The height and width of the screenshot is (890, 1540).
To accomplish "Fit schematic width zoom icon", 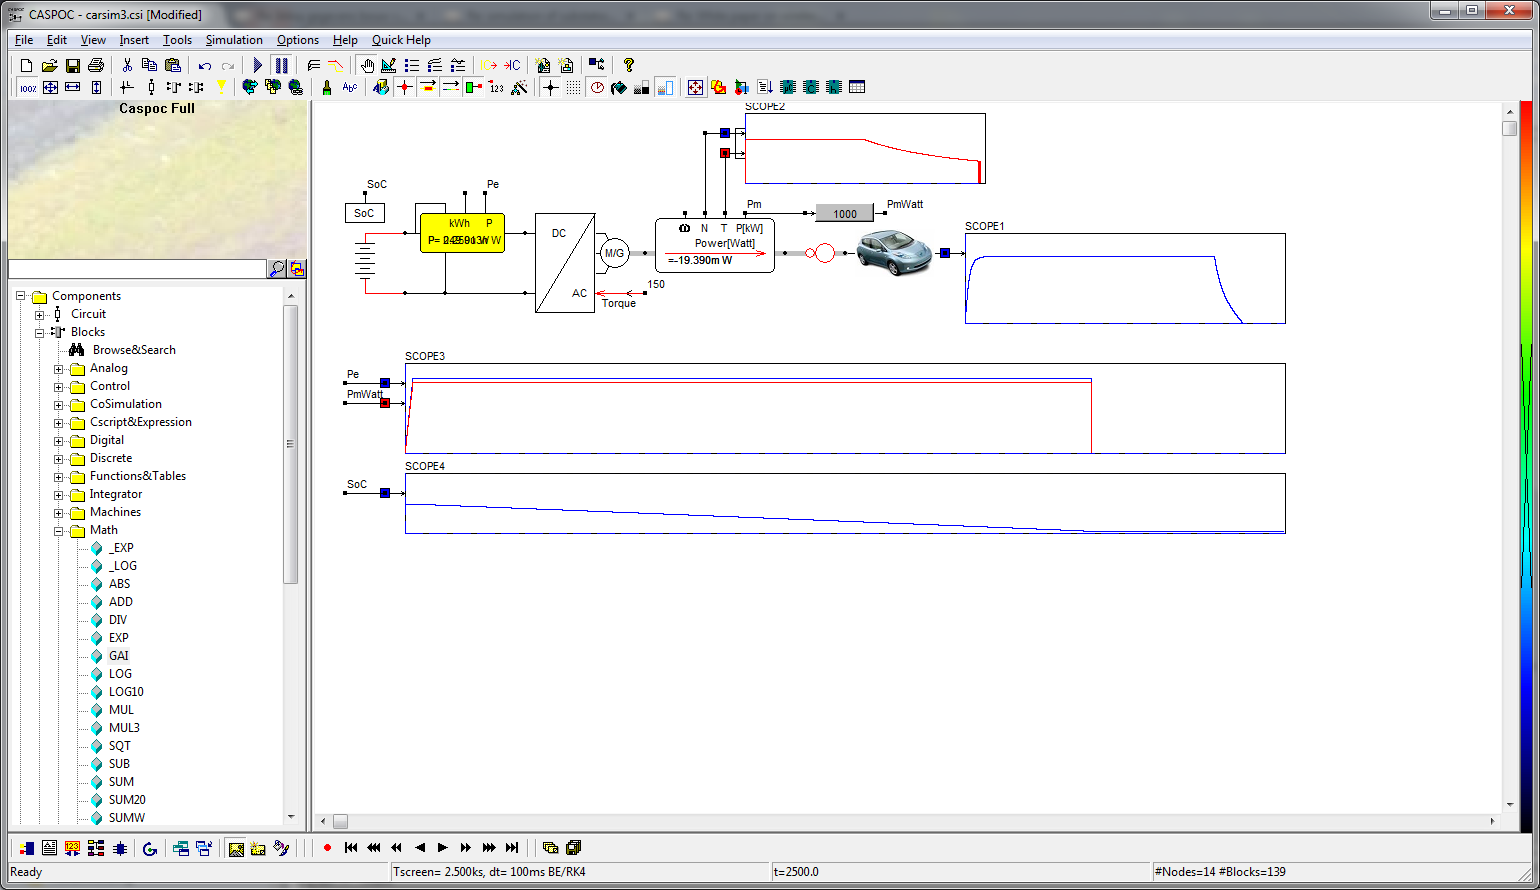I will point(73,87).
